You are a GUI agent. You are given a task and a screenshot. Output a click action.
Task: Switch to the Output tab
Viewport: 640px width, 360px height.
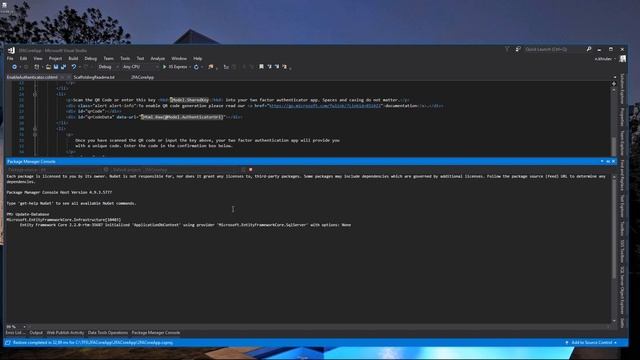tap(36, 333)
